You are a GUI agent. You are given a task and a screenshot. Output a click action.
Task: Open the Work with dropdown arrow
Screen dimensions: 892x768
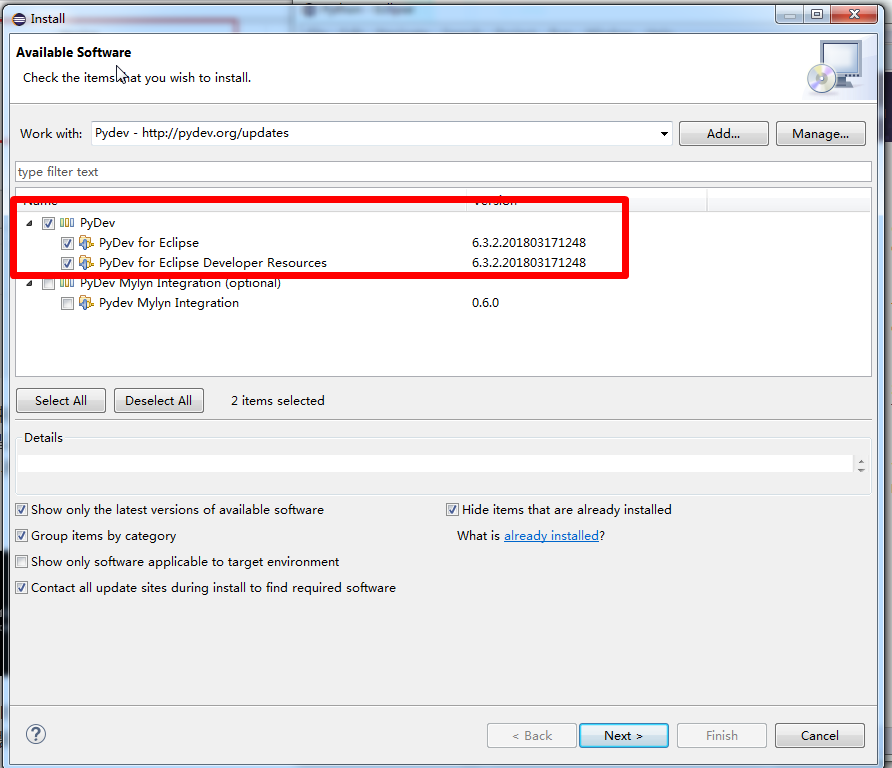(x=664, y=134)
